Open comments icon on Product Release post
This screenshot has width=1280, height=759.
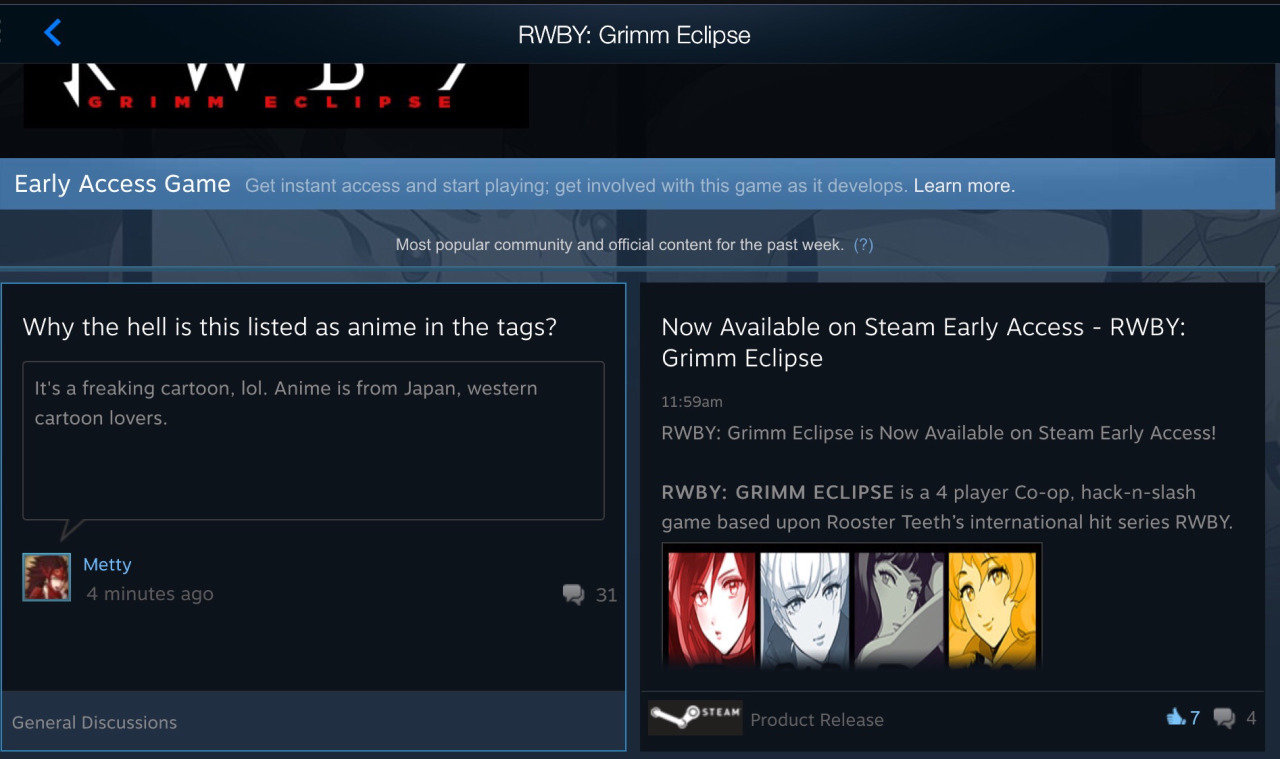click(x=1224, y=718)
